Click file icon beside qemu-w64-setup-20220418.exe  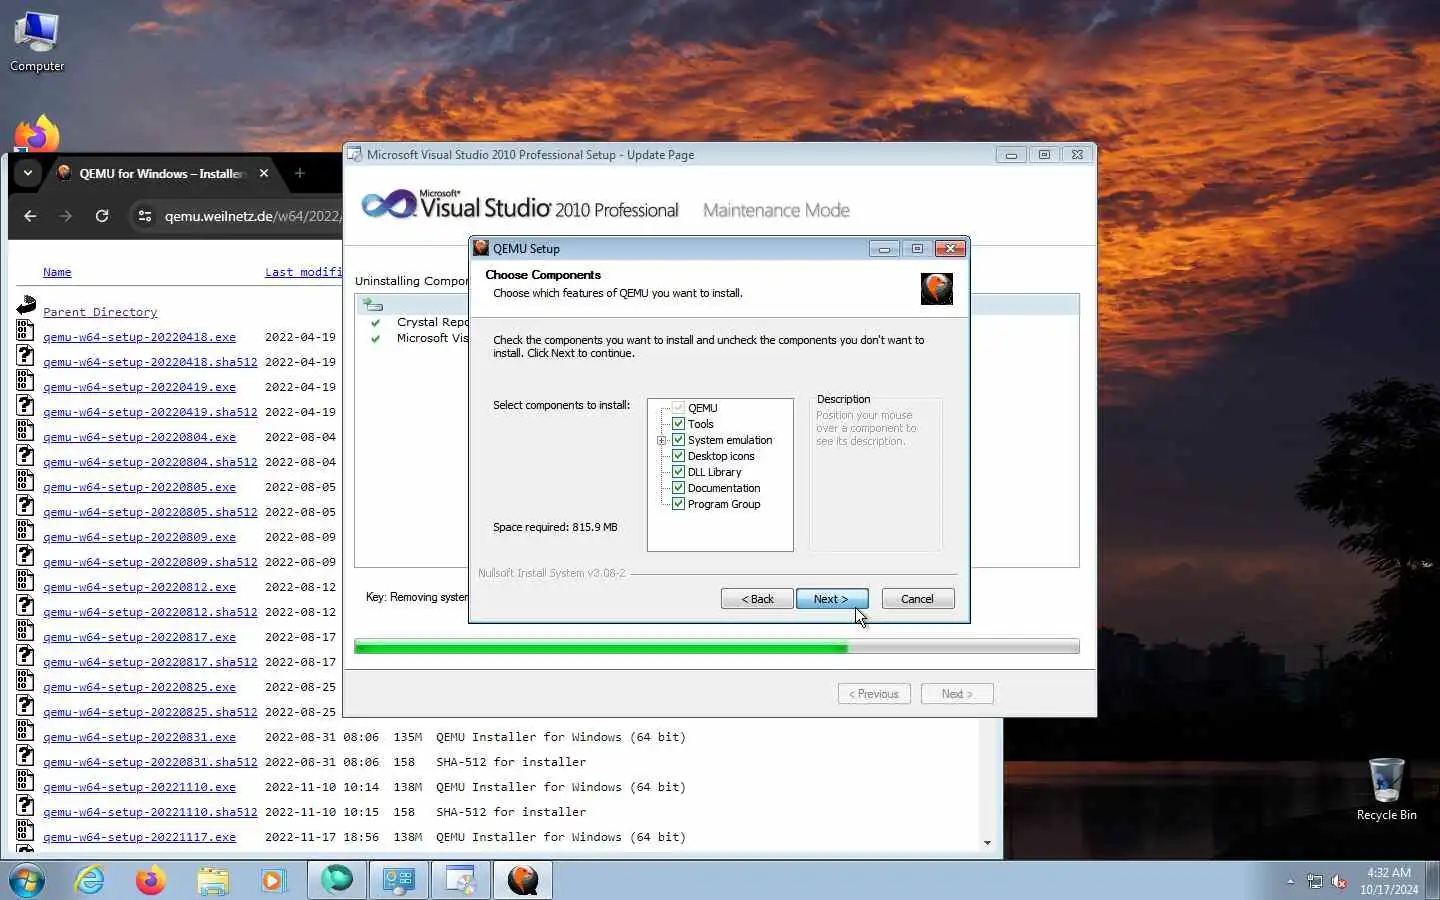click(25, 331)
